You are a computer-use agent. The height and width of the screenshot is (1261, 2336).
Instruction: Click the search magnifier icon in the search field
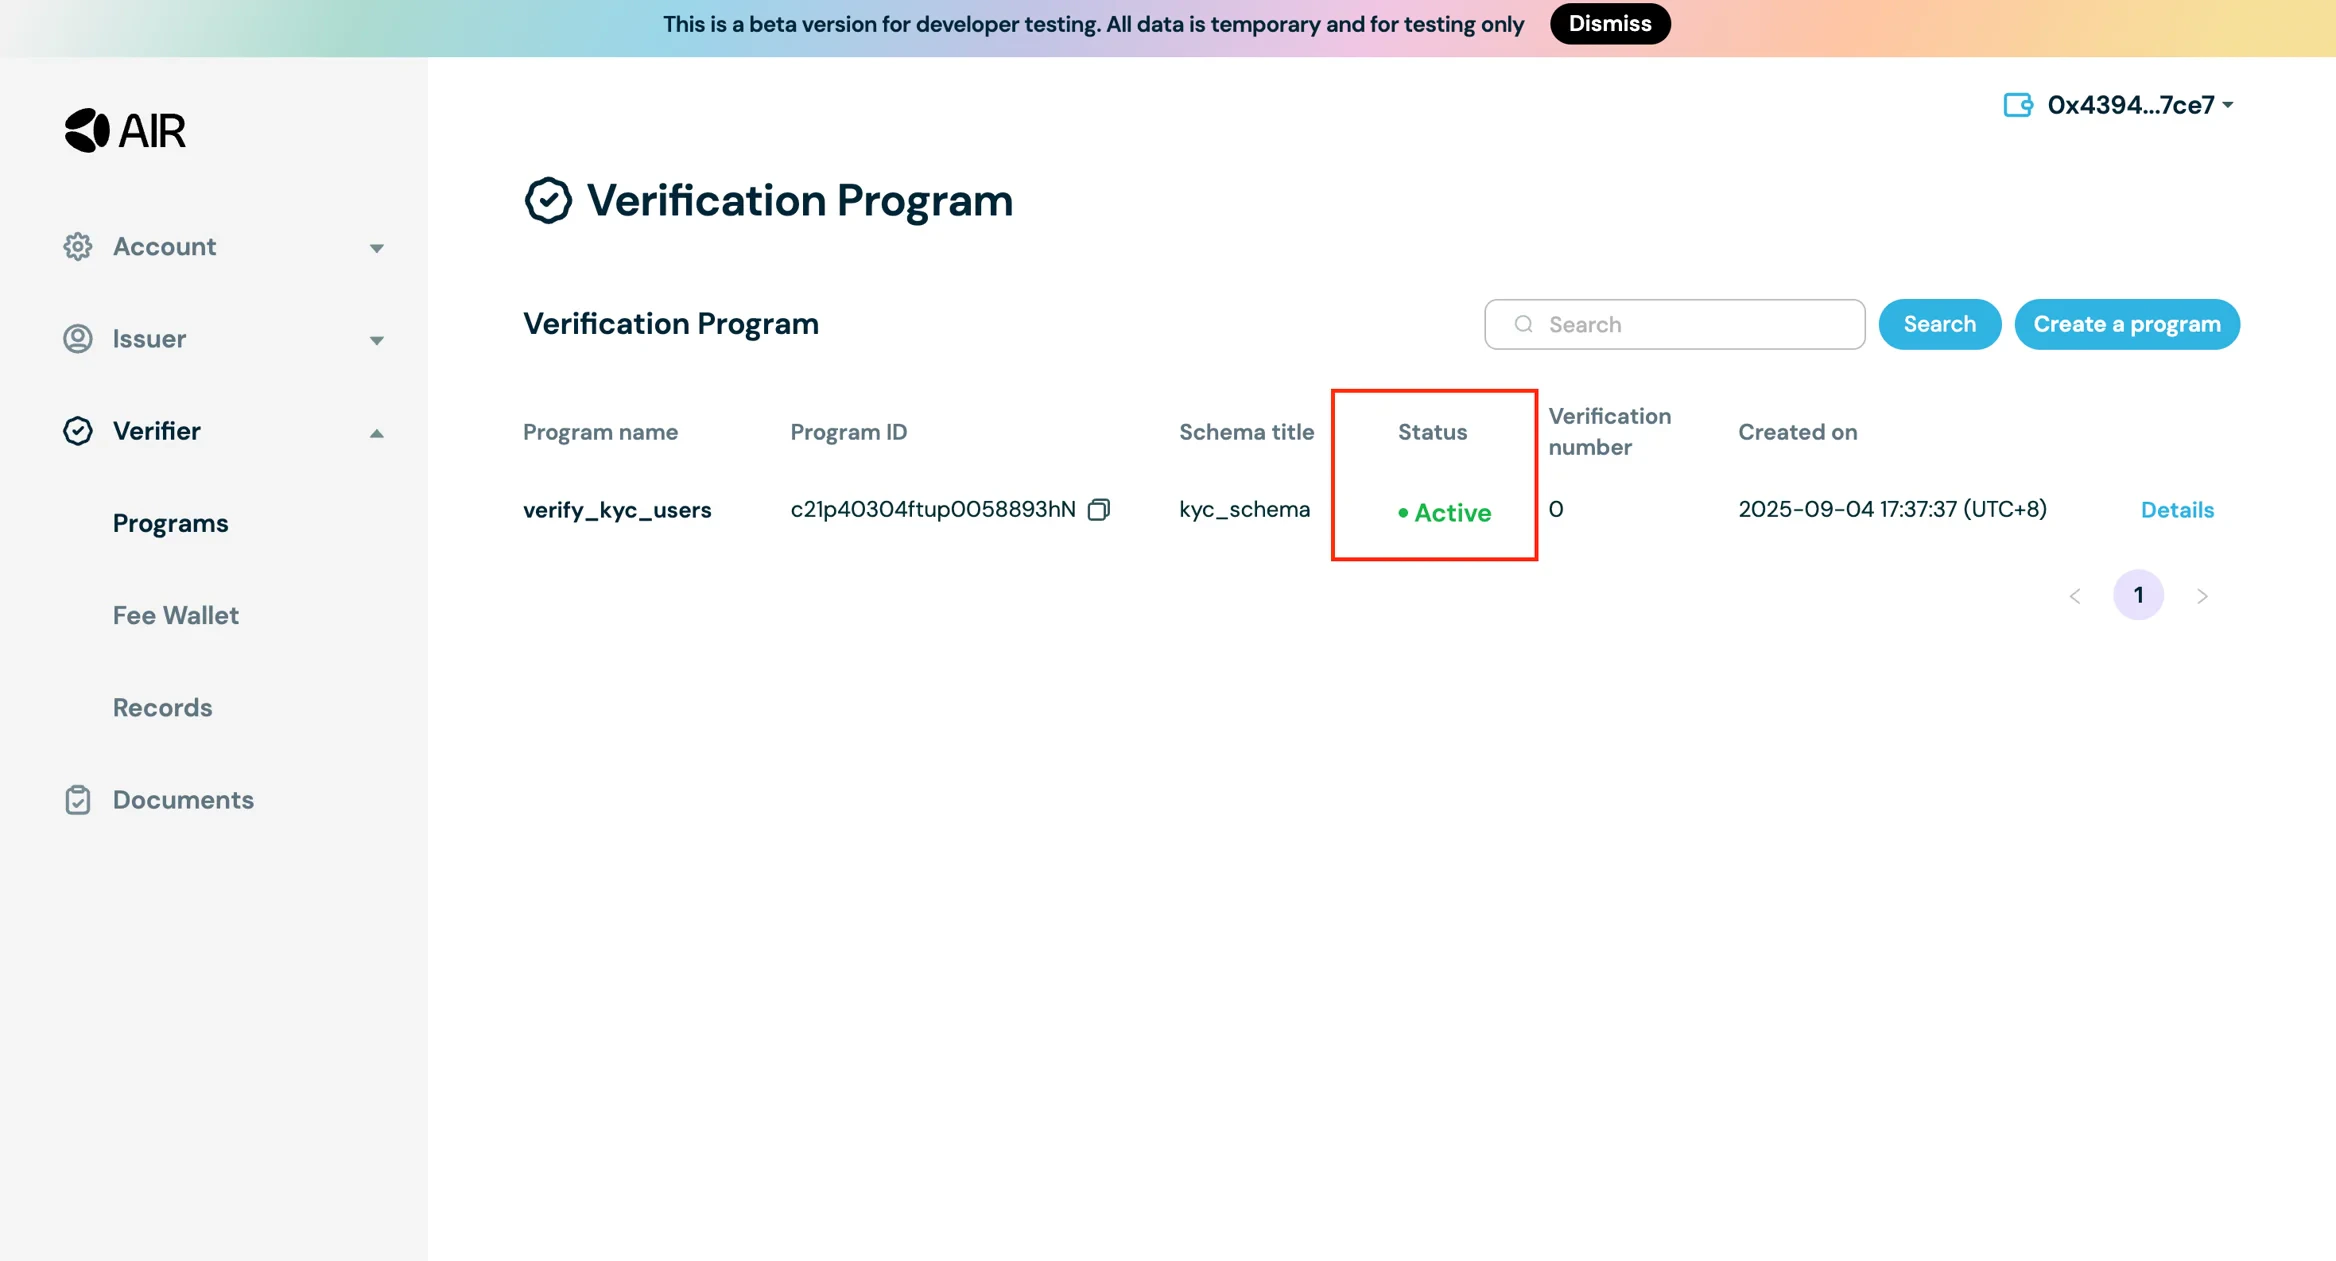(x=1523, y=324)
